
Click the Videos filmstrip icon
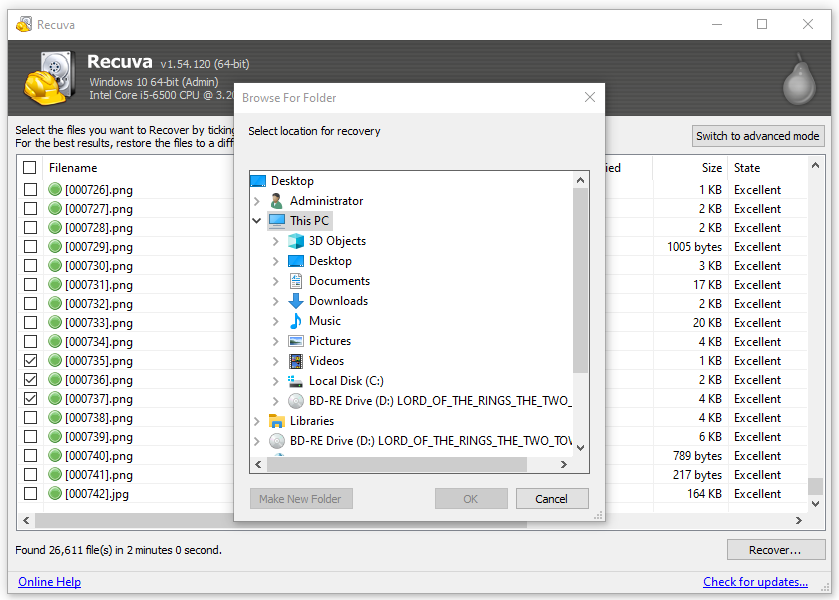click(296, 361)
